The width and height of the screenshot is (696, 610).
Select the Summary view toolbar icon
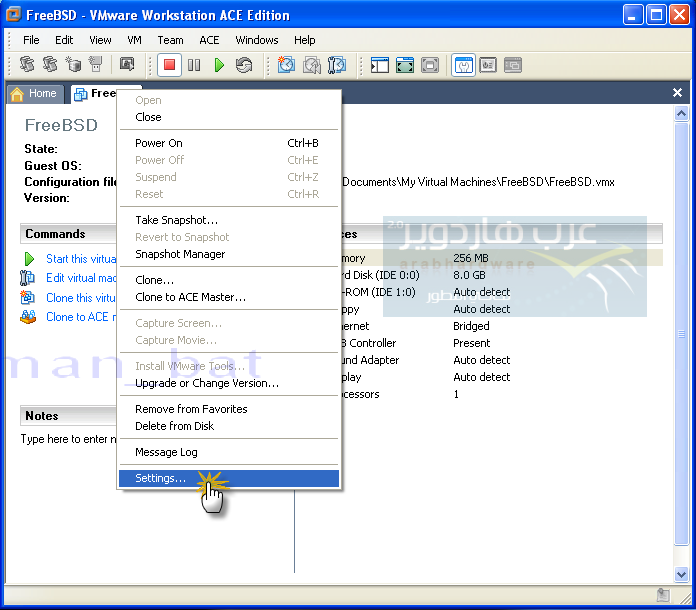(463, 66)
